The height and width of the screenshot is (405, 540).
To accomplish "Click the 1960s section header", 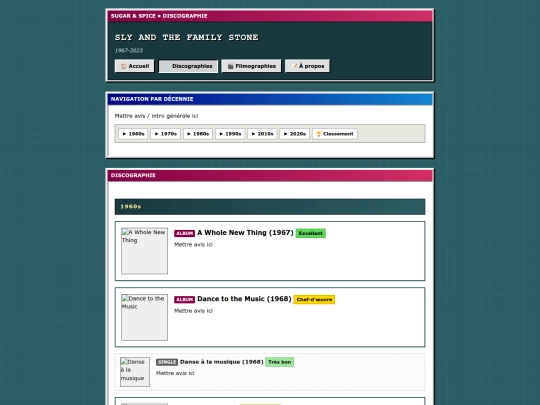I will 270,207.
